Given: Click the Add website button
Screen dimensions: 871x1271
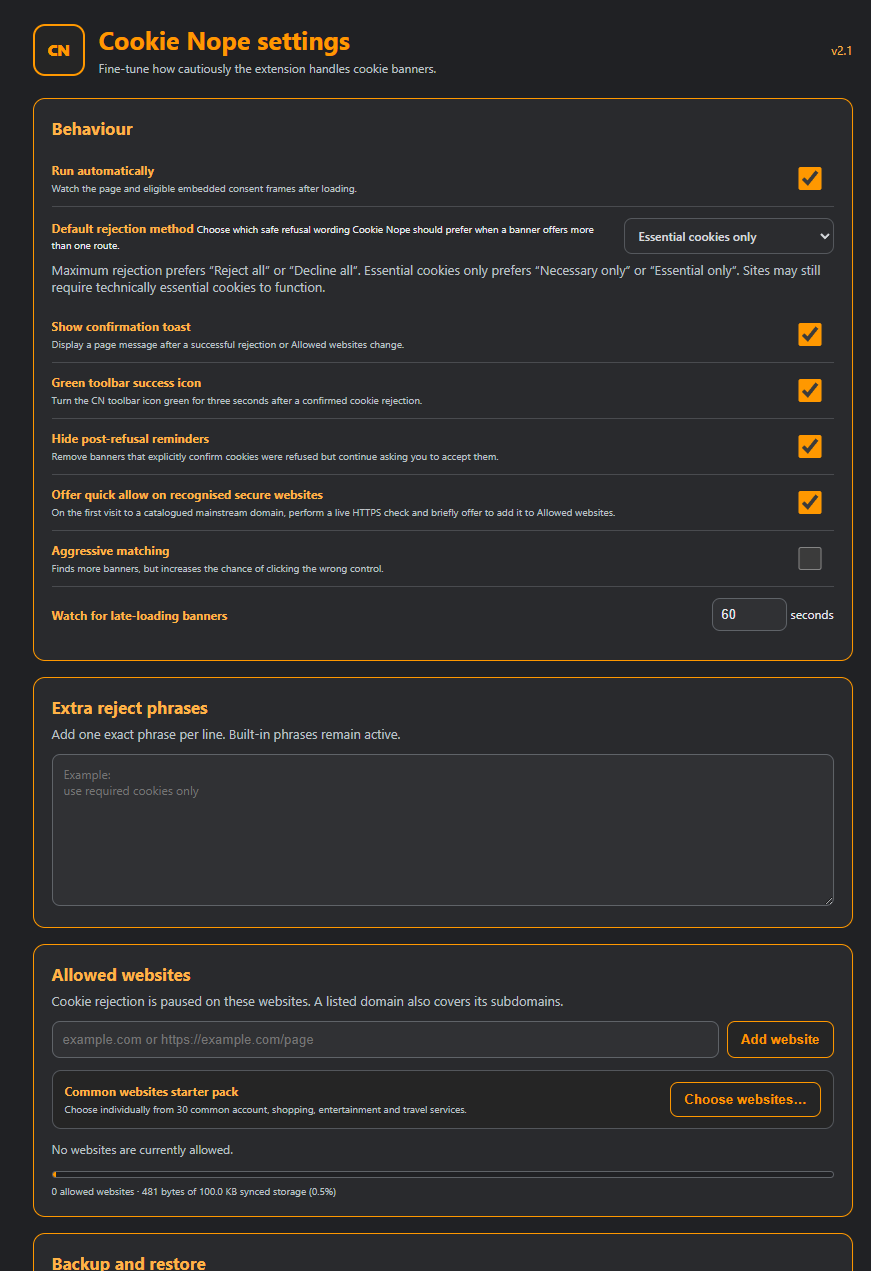Looking at the screenshot, I should [x=780, y=1039].
